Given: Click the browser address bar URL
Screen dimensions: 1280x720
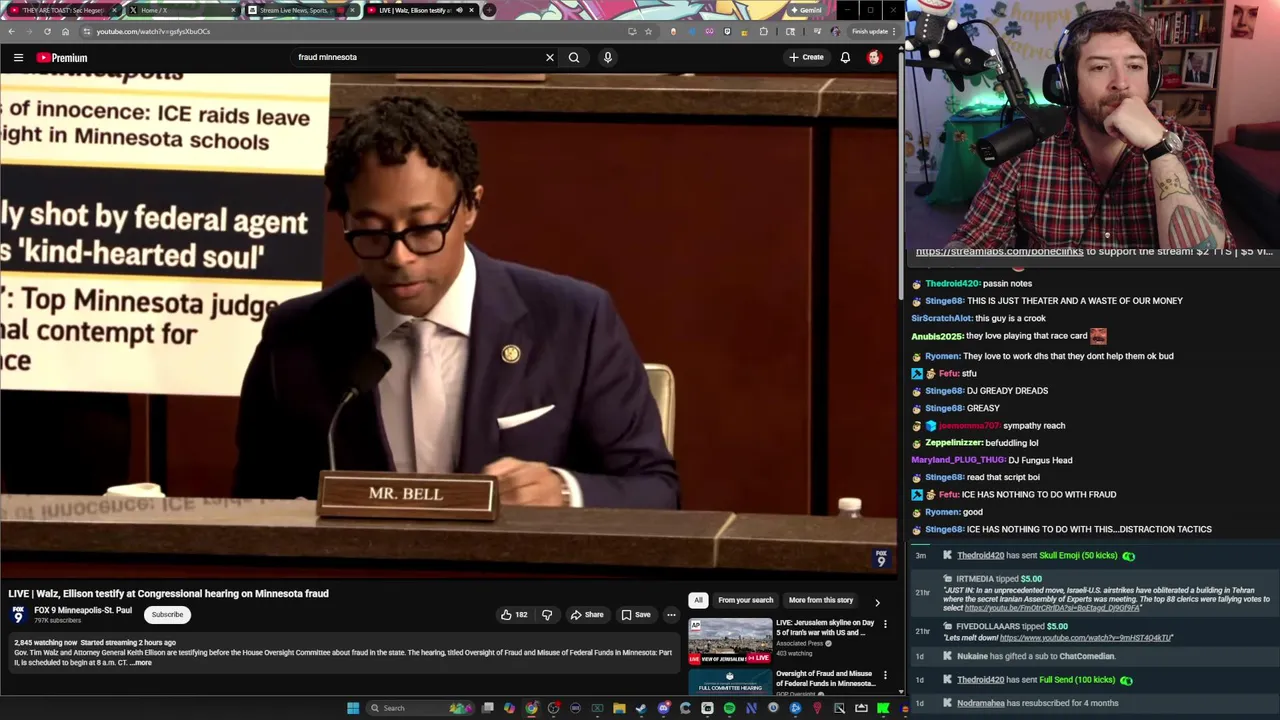Looking at the screenshot, I should click(153, 31).
